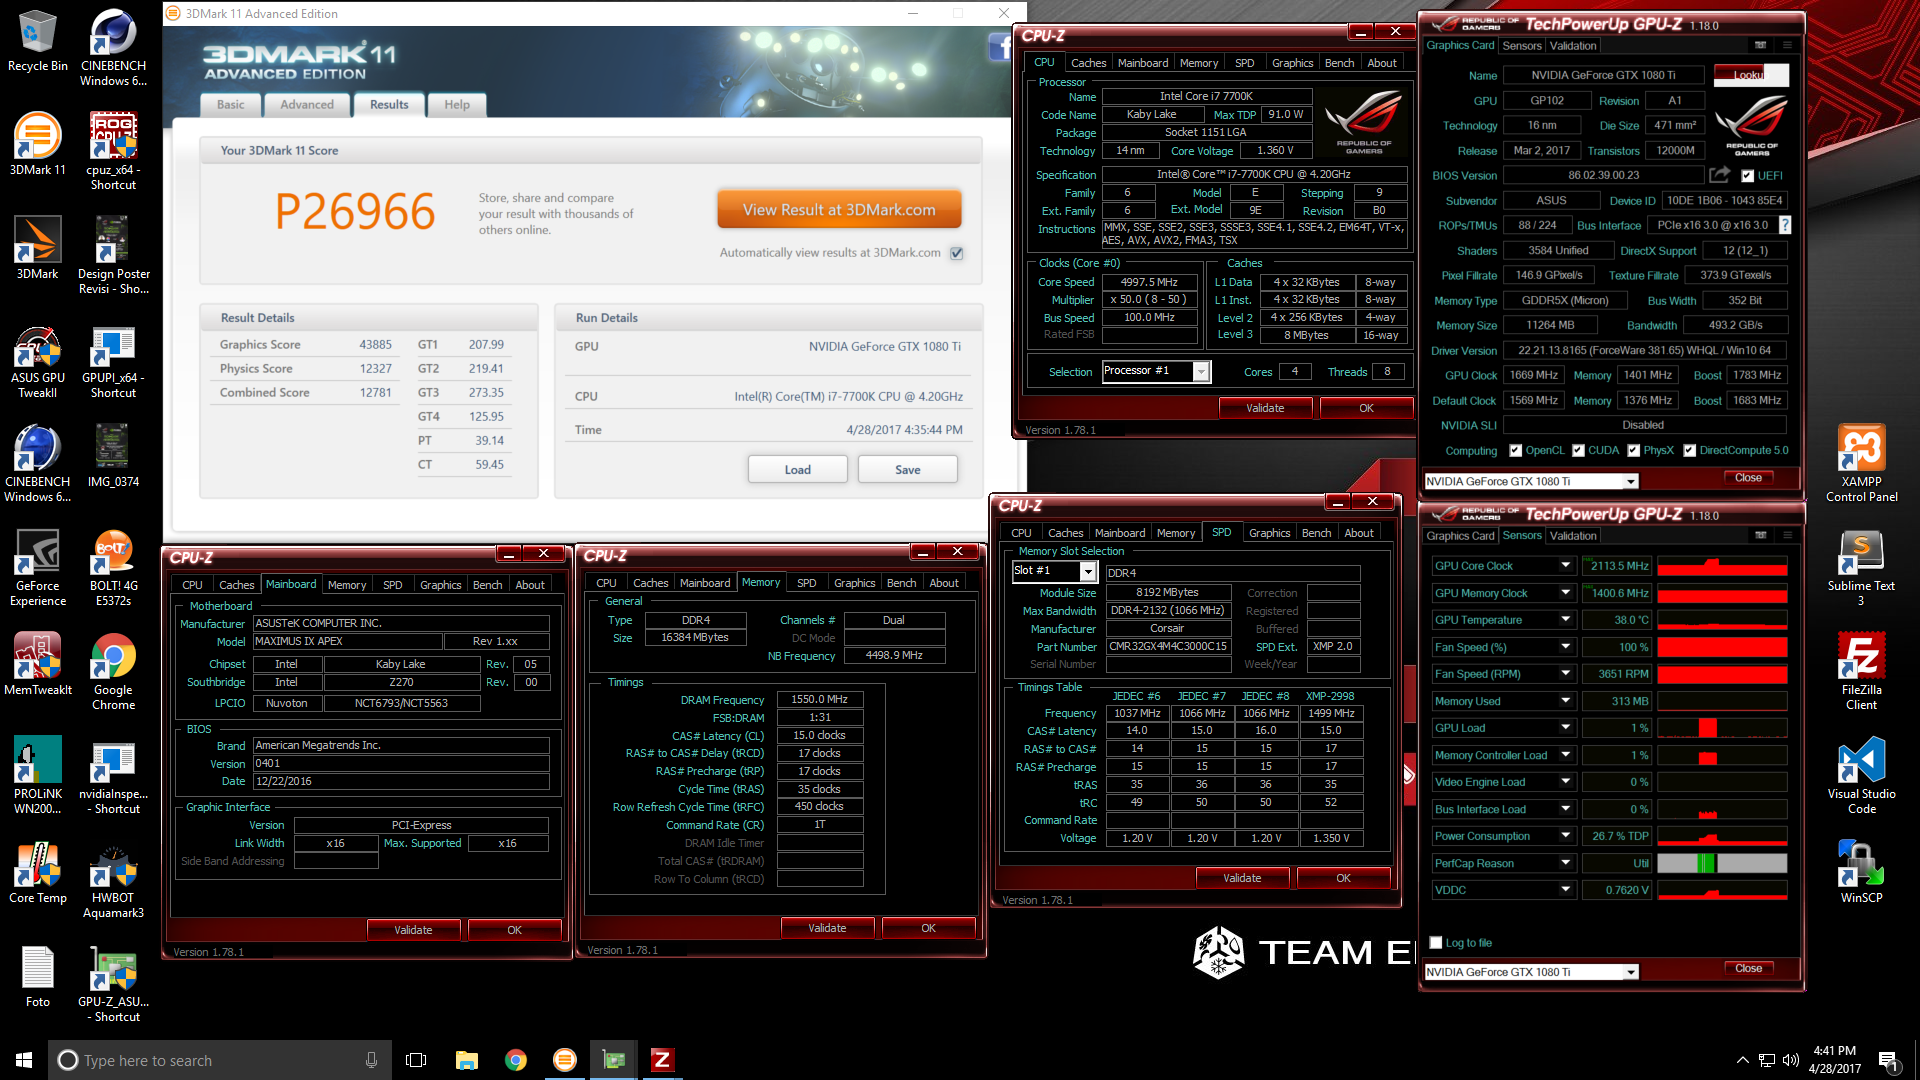Screen dimensions: 1920x1080
Task: Open the Visual Studio Code icon
Action: pos(1861,776)
